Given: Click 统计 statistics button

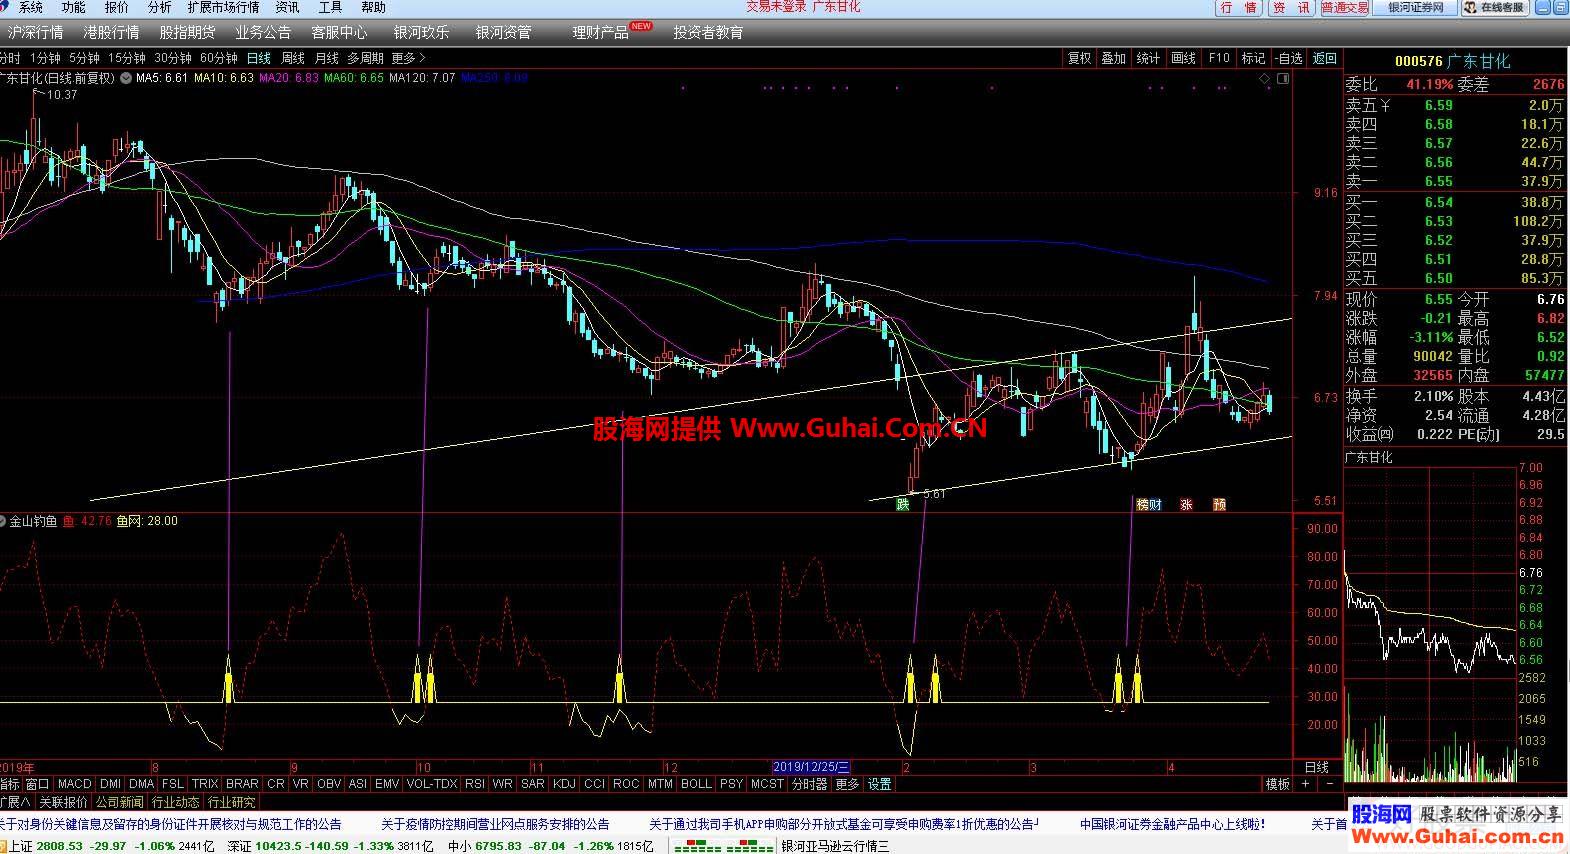Looking at the screenshot, I should pyautogui.click(x=1149, y=58).
